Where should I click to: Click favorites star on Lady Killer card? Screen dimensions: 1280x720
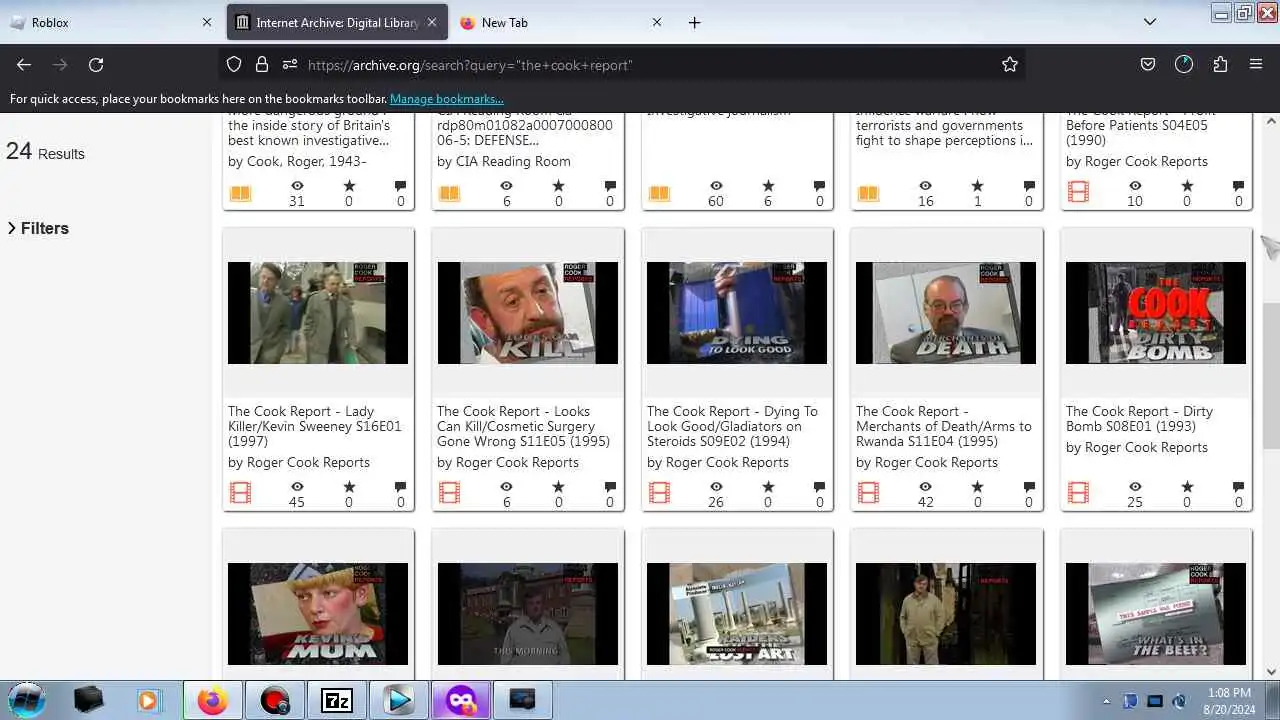[x=349, y=487]
